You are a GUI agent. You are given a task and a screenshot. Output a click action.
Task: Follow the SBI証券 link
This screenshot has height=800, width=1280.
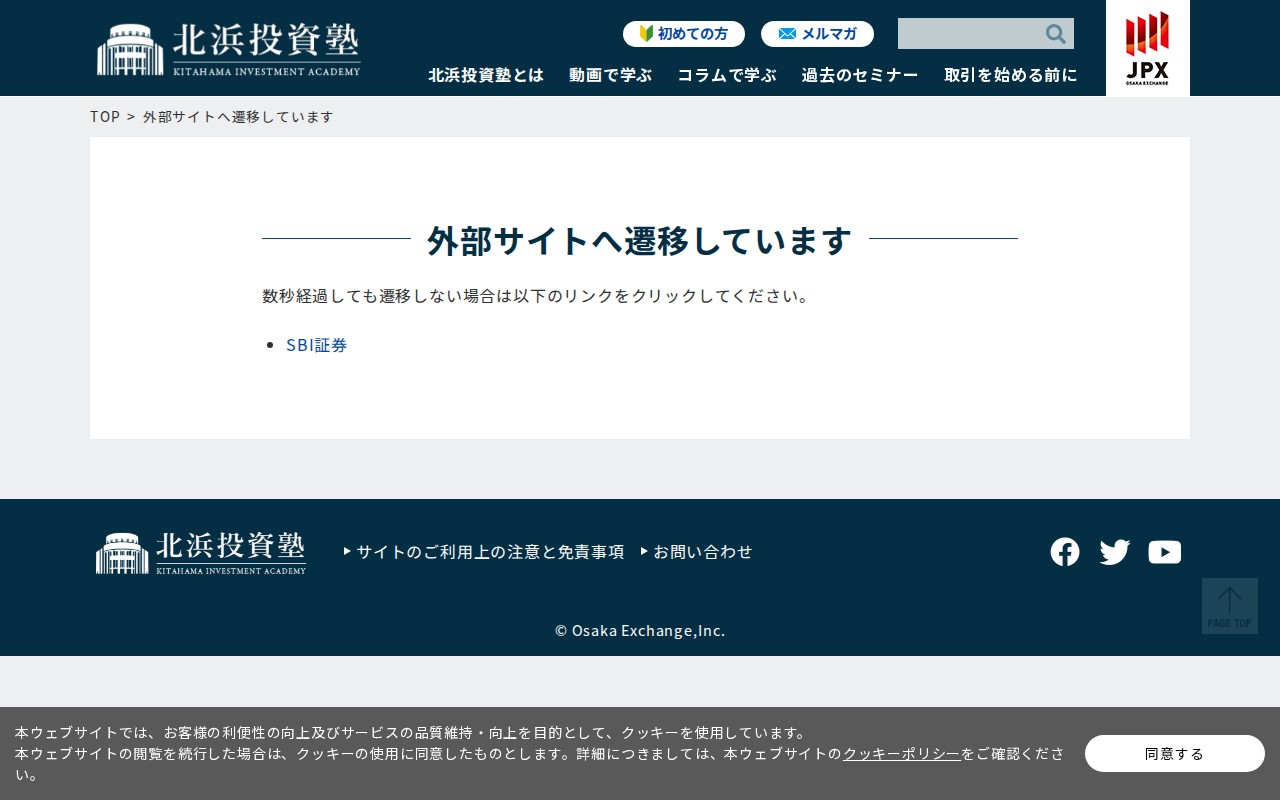pyautogui.click(x=317, y=345)
